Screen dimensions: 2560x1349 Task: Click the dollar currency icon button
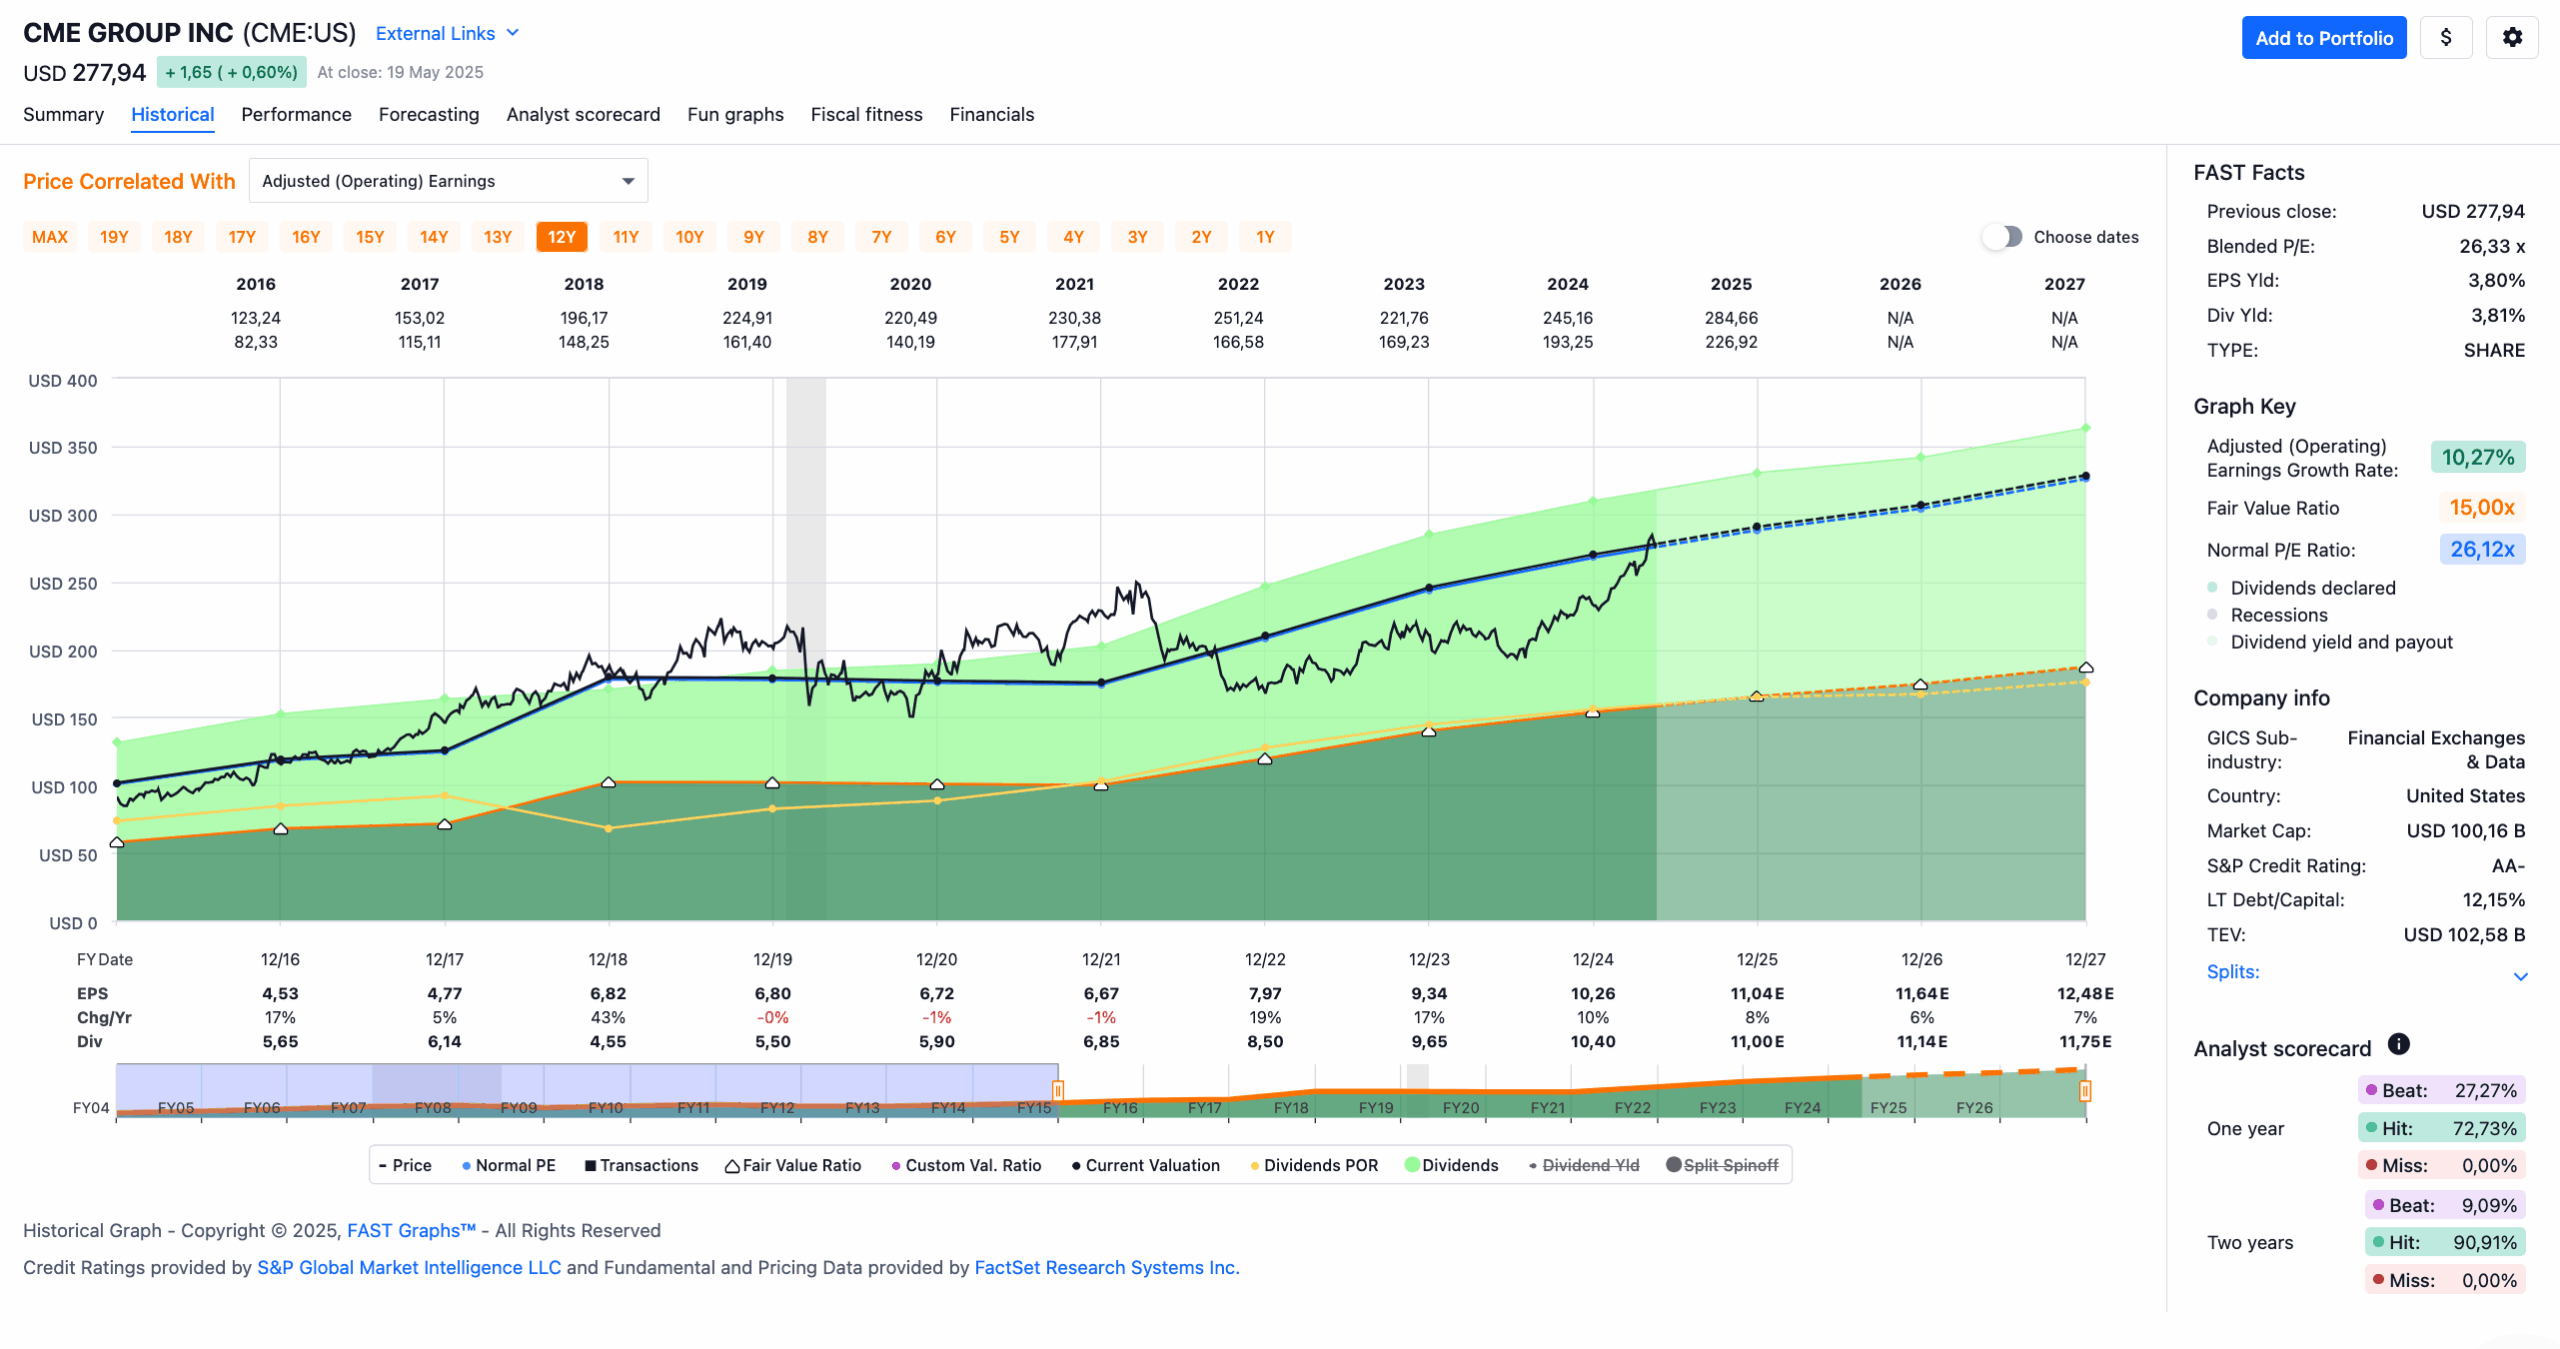pyautogui.click(x=2446, y=38)
